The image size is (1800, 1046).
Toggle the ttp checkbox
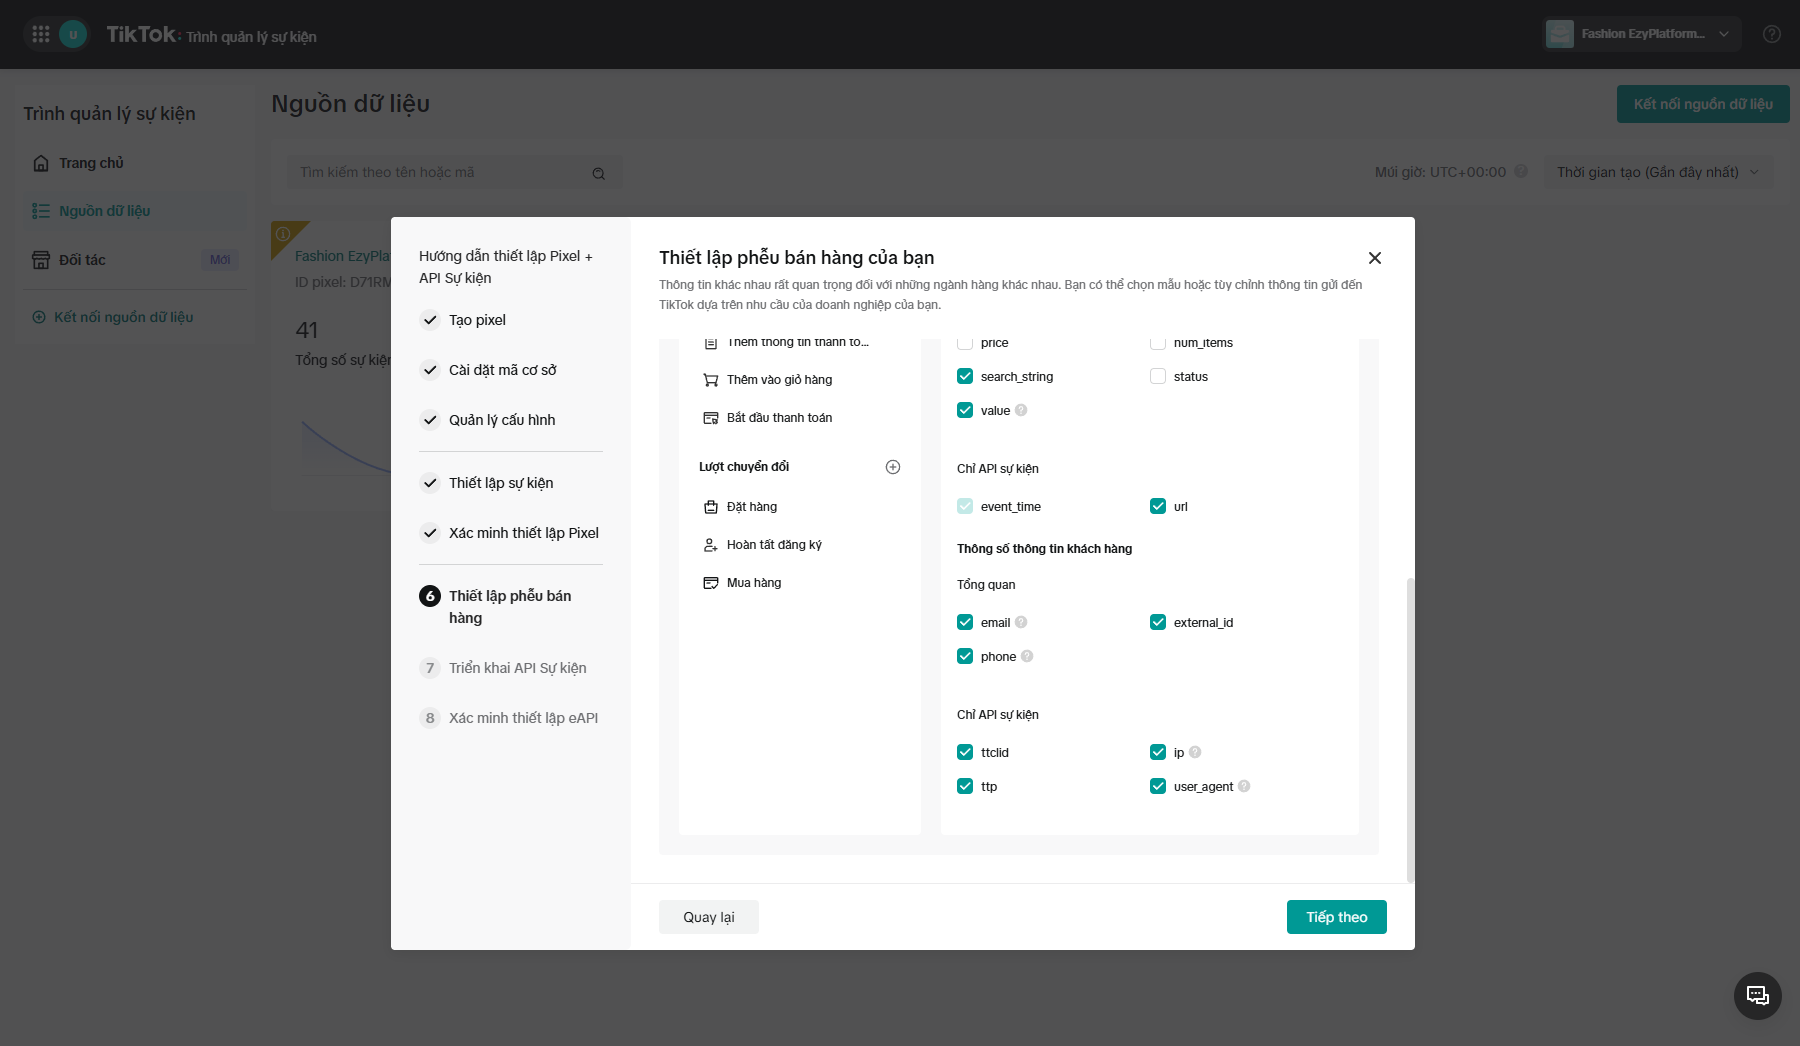coord(965,786)
